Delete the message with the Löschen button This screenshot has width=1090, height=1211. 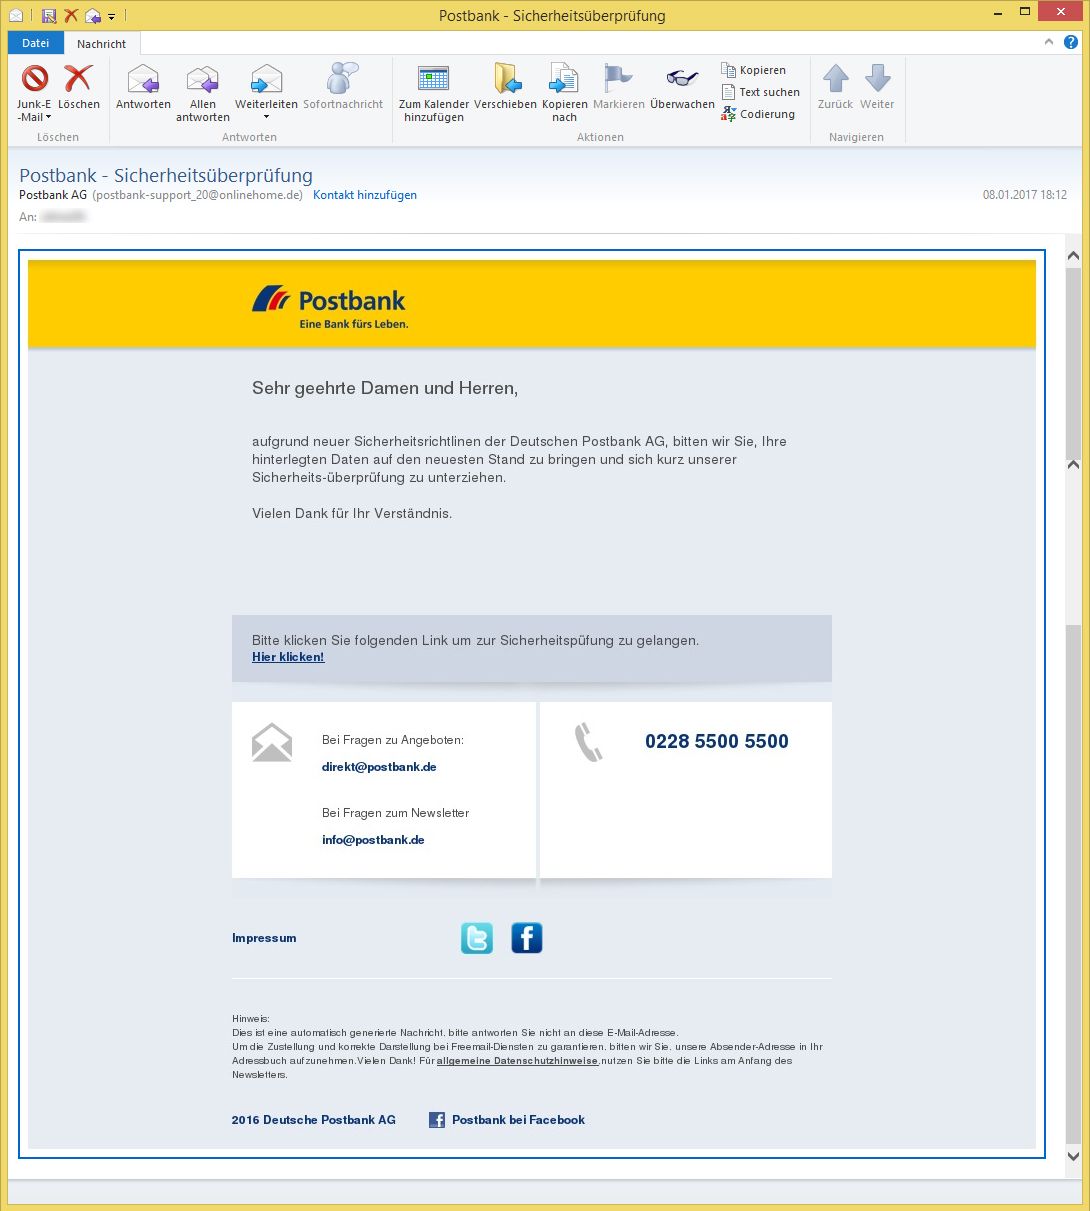pyautogui.click(x=79, y=87)
